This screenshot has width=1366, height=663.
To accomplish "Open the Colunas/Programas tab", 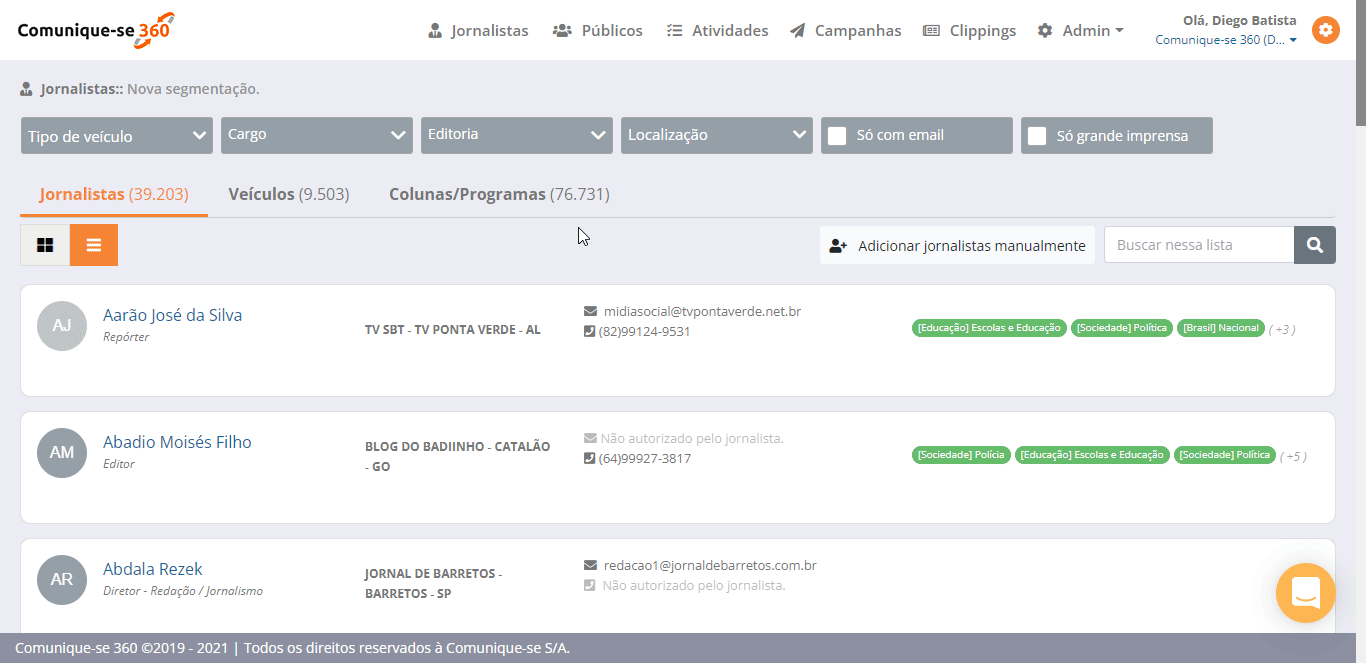I will pos(498,194).
